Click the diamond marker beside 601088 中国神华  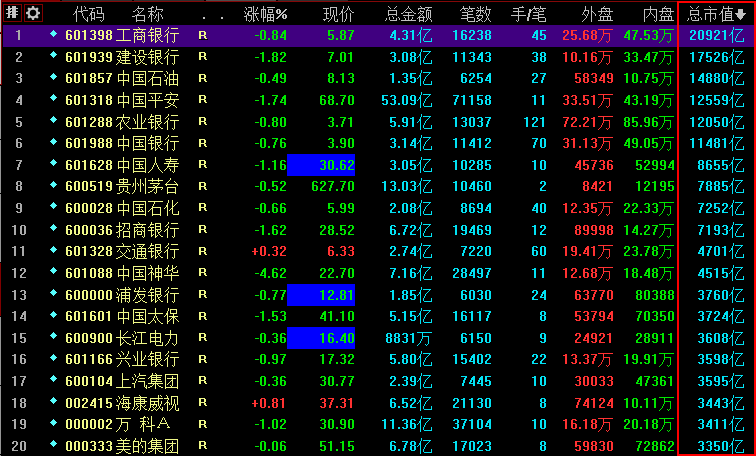click(54, 271)
